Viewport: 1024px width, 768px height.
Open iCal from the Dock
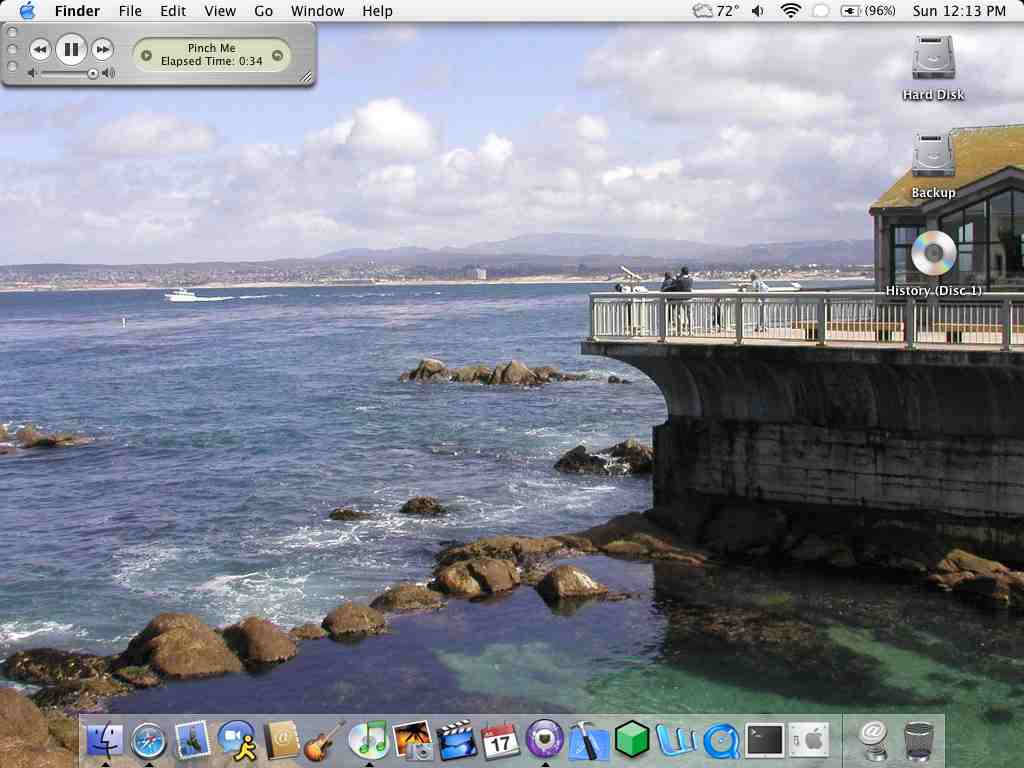[500, 741]
